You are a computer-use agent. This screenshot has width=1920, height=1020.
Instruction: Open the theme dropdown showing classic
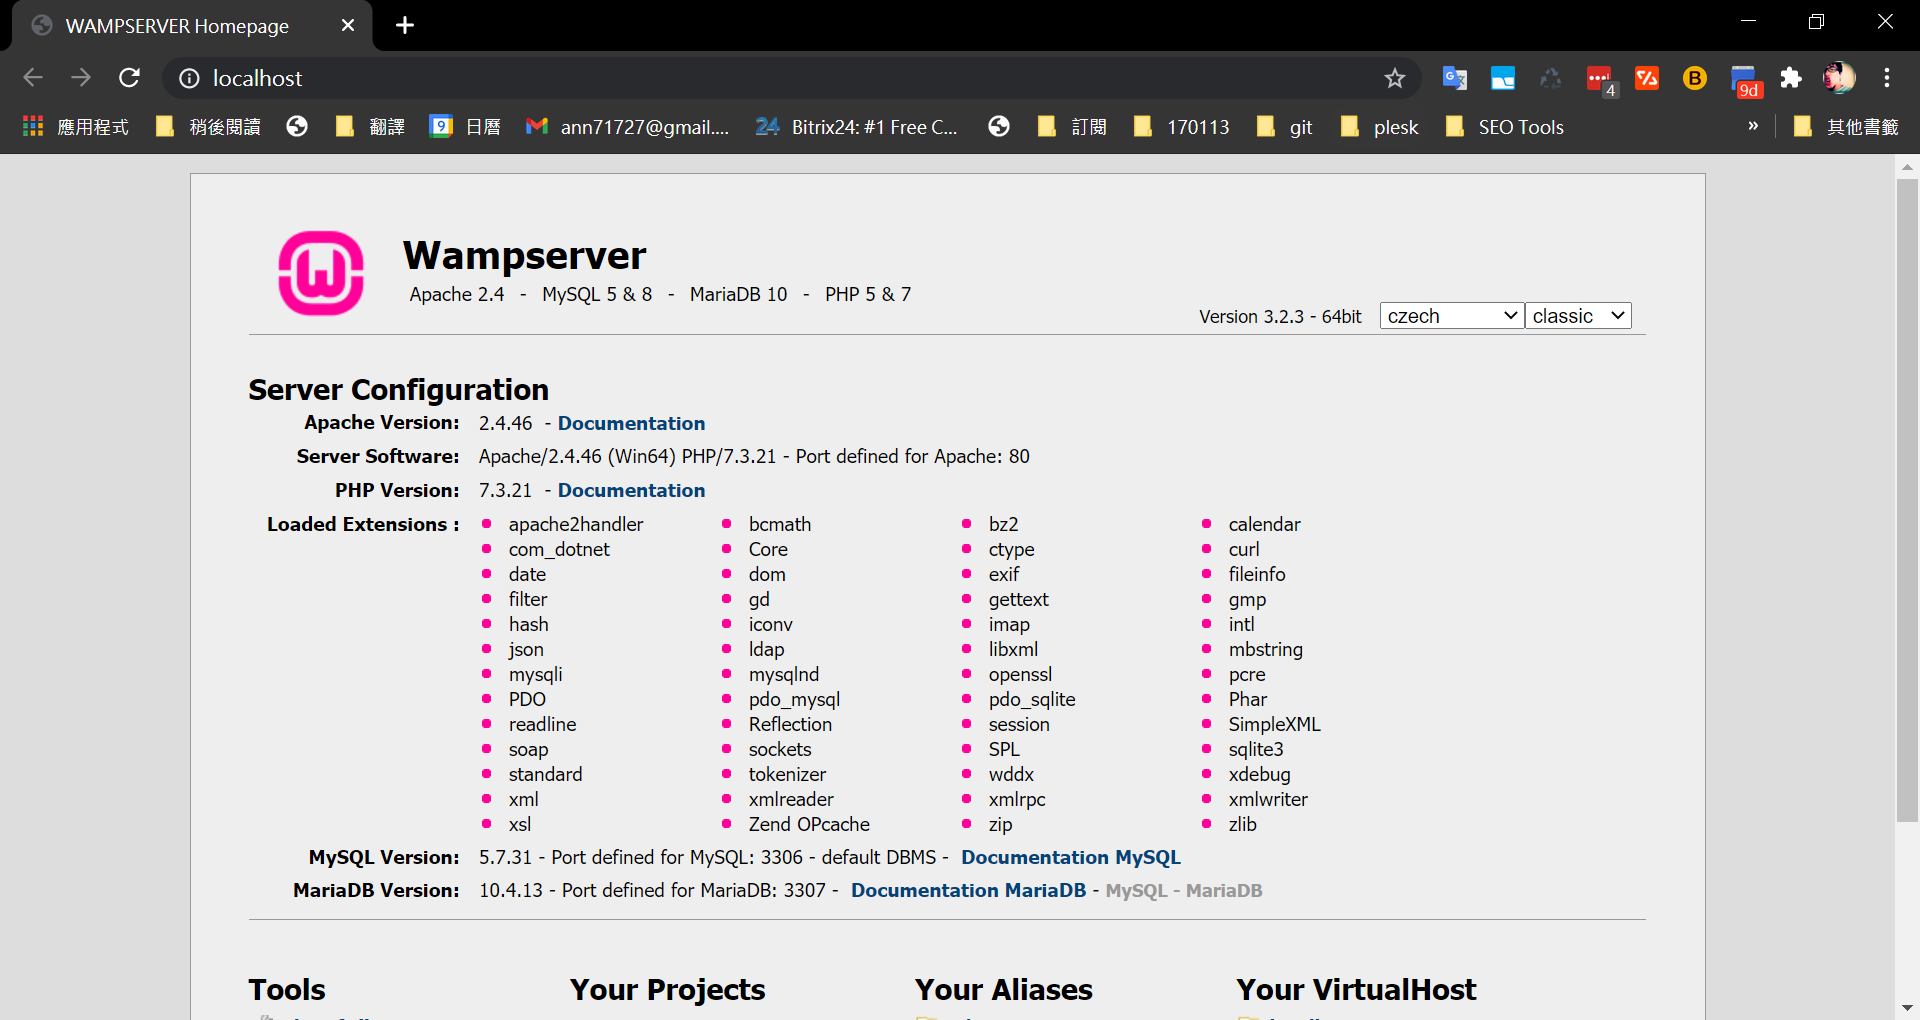tap(1578, 316)
